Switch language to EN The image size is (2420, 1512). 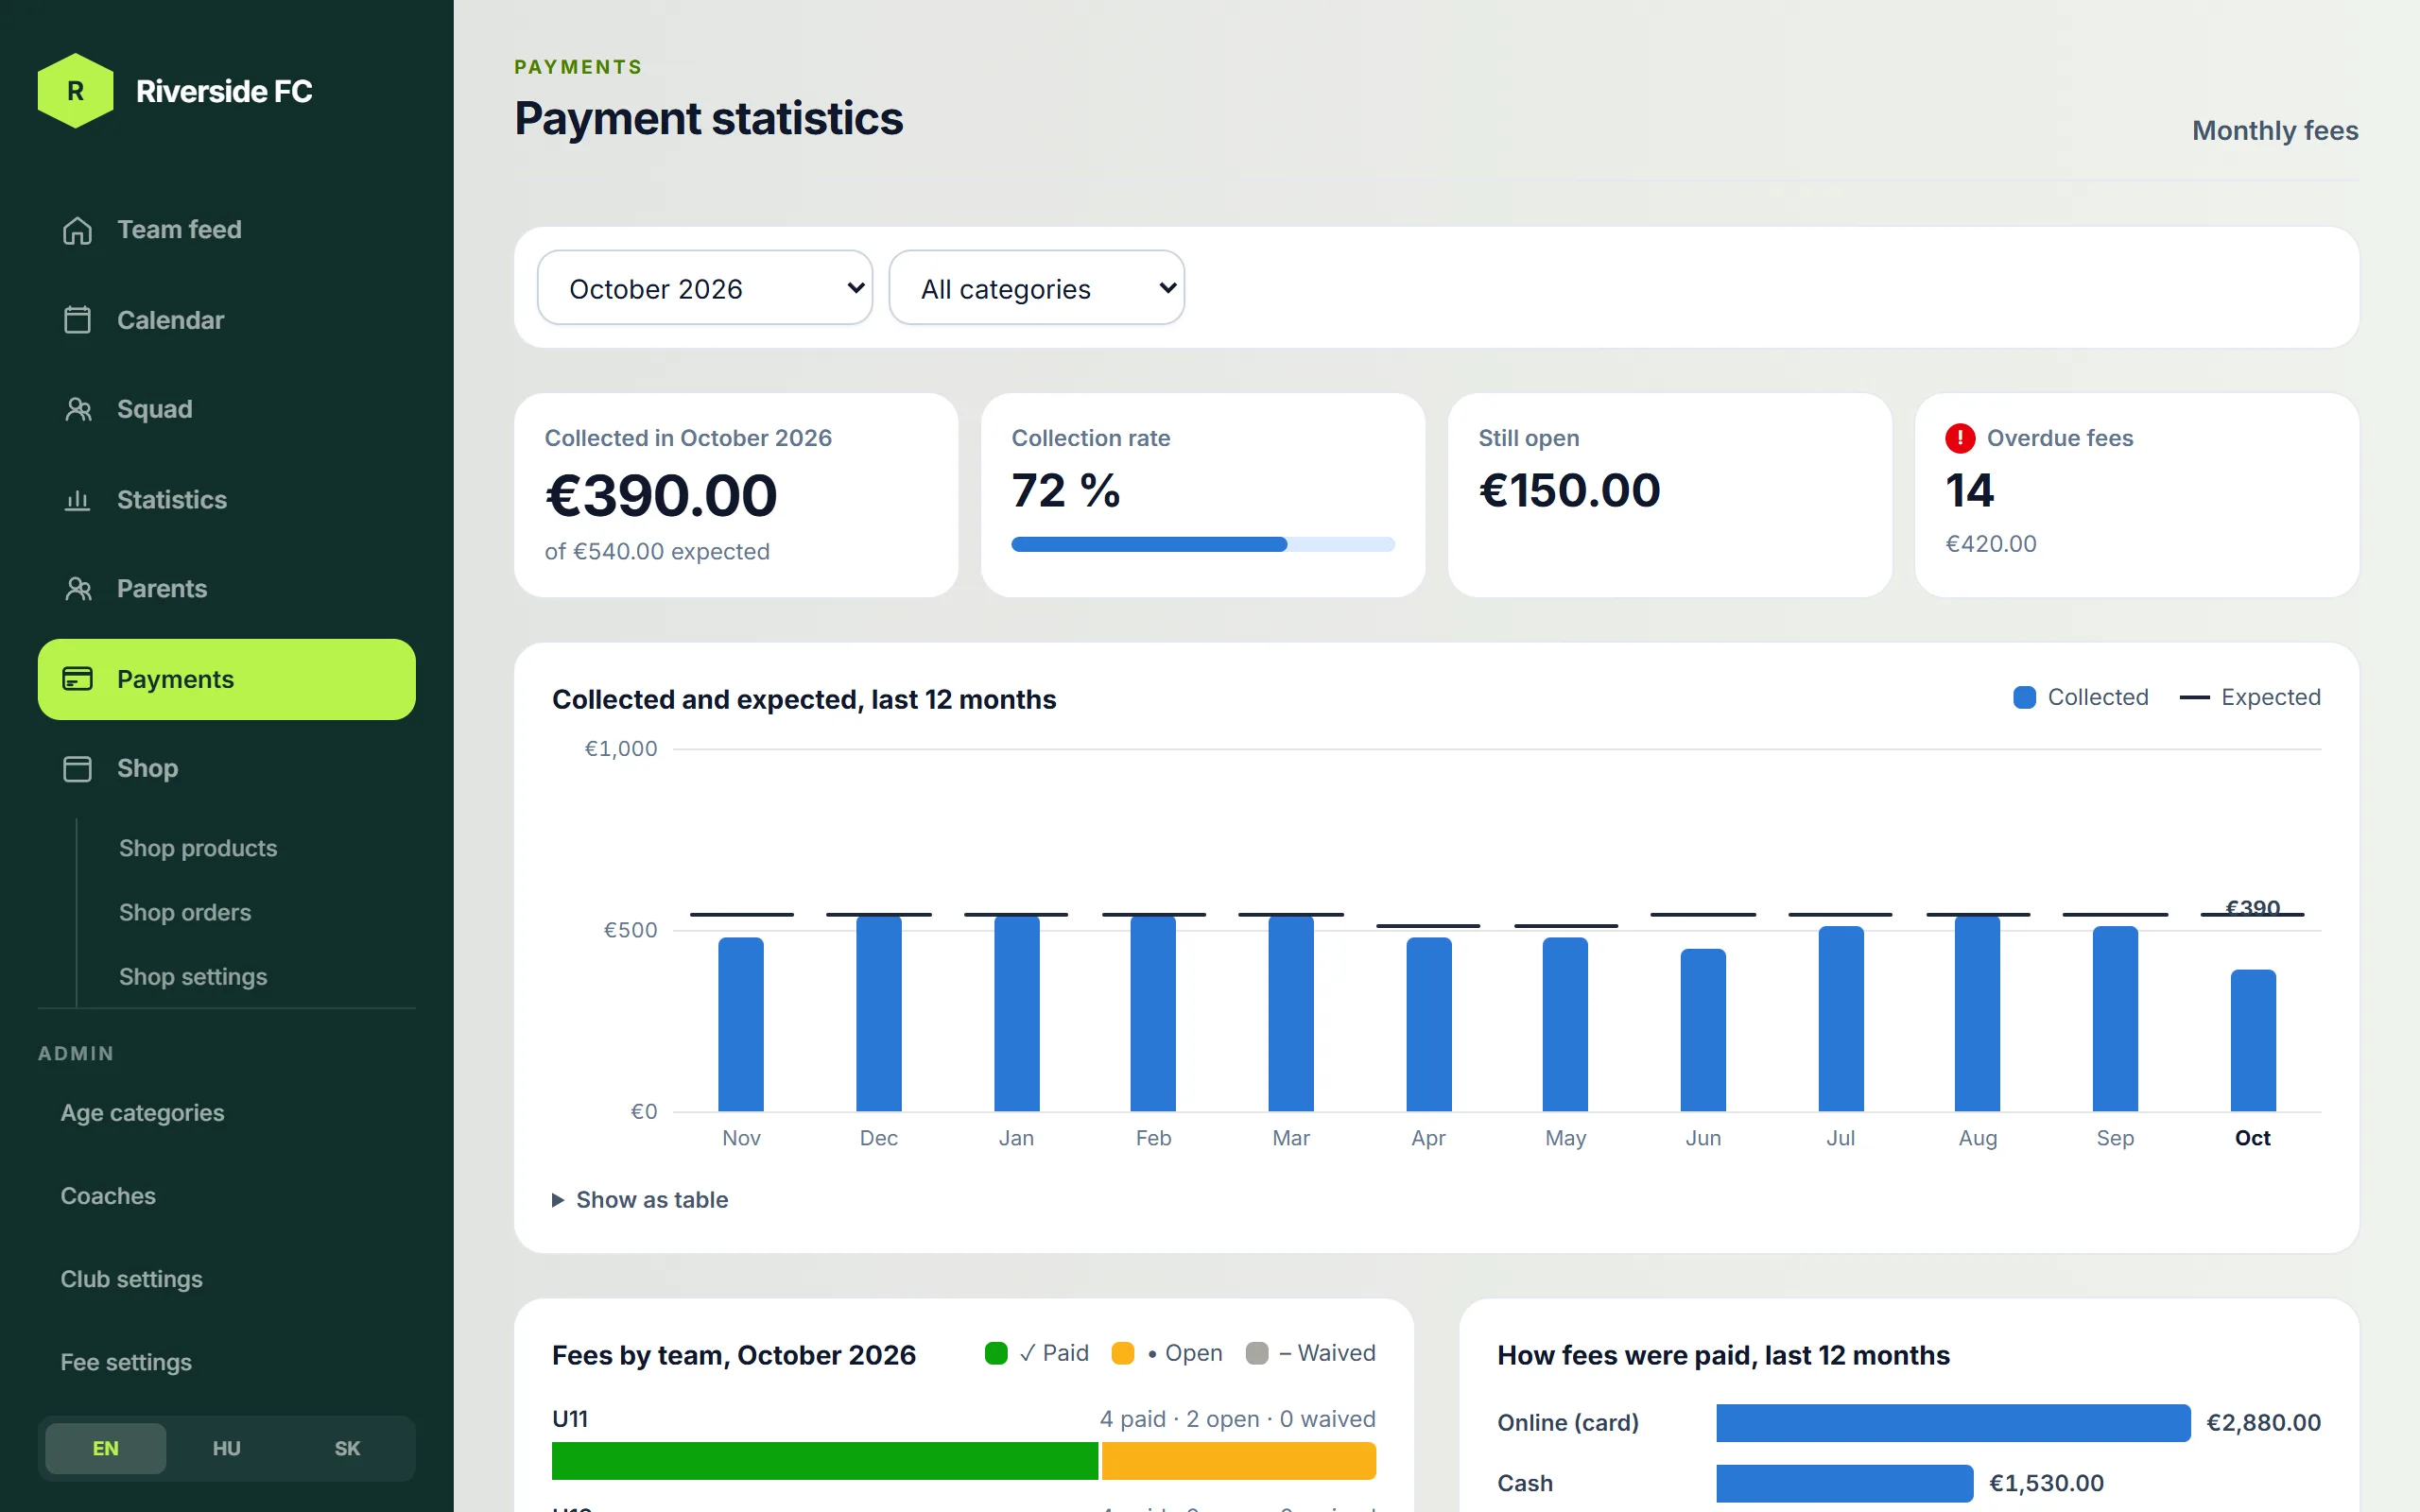[106, 1448]
